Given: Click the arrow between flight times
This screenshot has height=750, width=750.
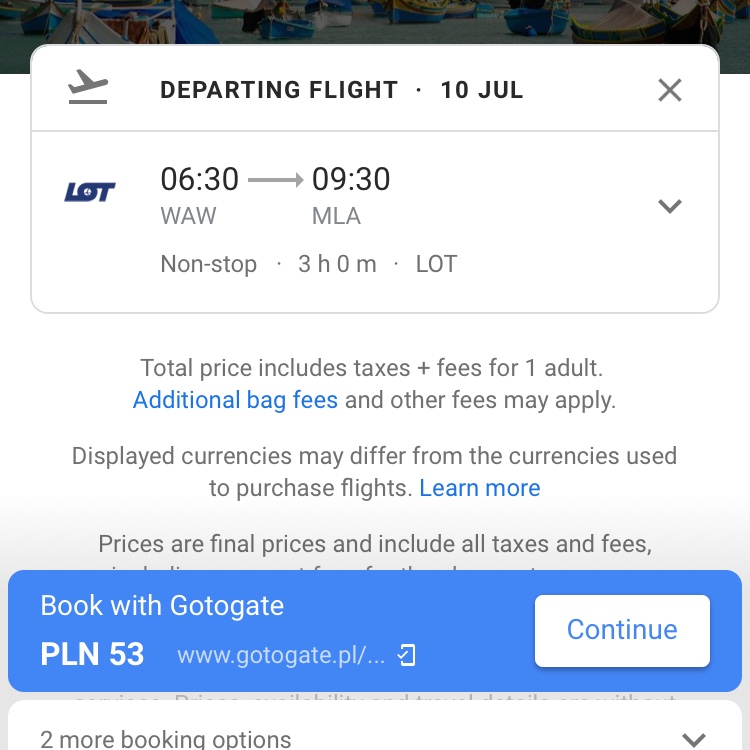Looking at the screenshot, I should [x=276, y=180].
